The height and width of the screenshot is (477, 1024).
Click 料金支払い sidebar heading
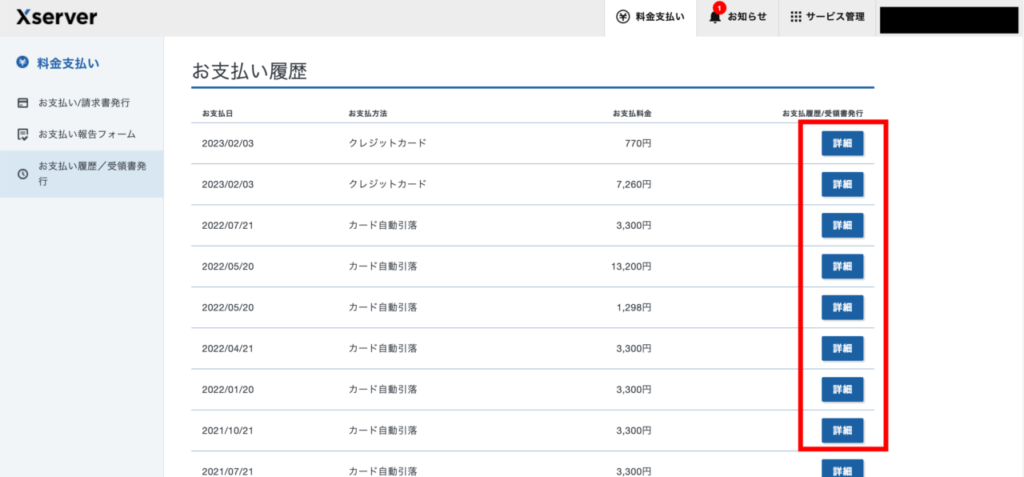point(69,62)
